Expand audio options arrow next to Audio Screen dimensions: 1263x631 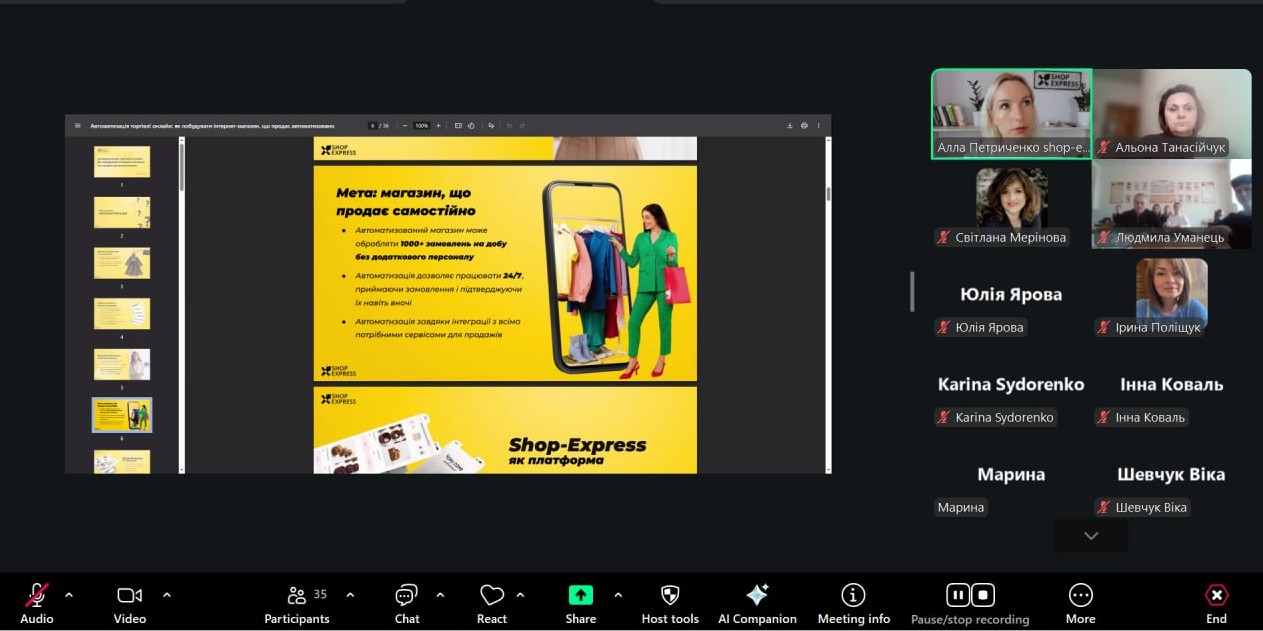point(69,595)
